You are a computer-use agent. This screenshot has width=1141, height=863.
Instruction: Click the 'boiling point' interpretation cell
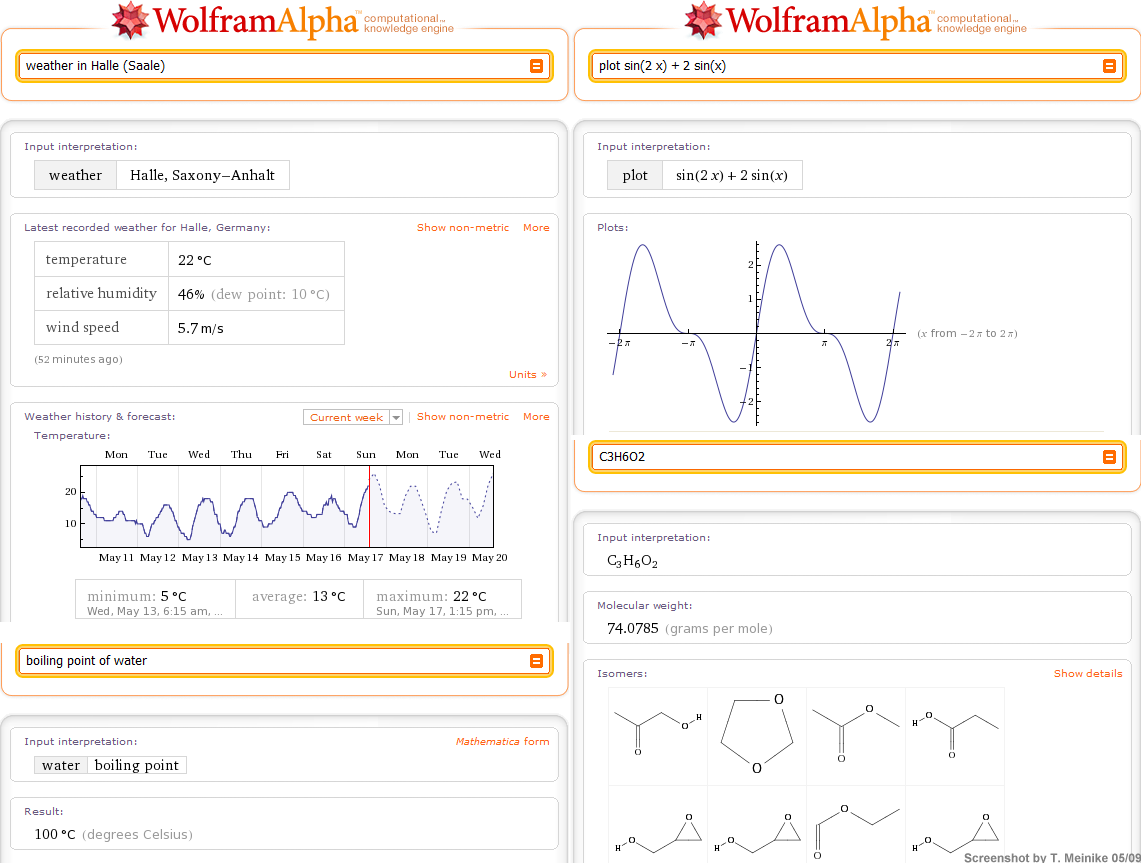coord(137,765)
